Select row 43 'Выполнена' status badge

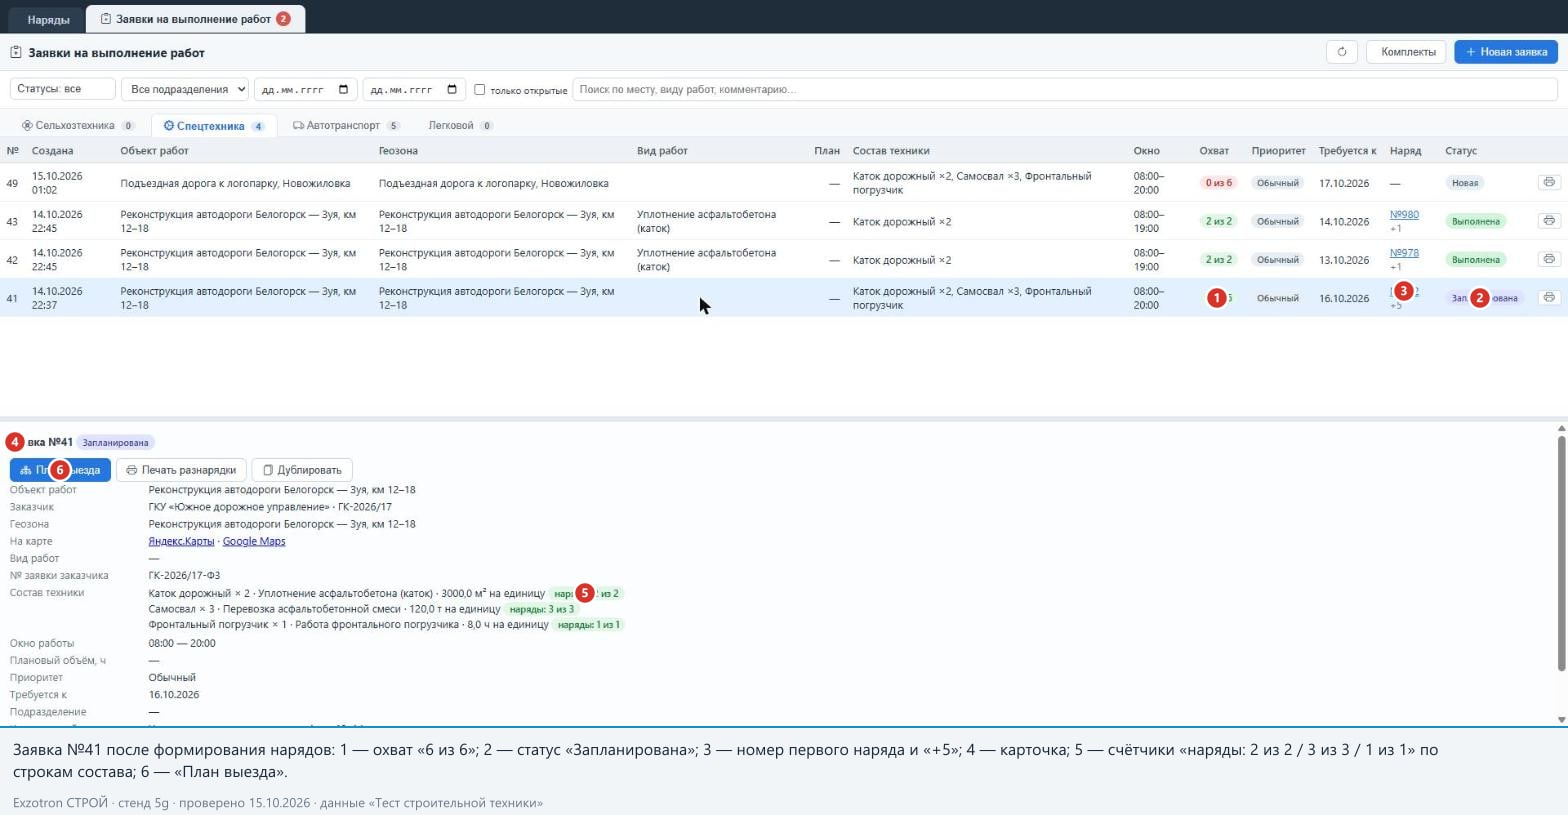[x=1475, y=221]
